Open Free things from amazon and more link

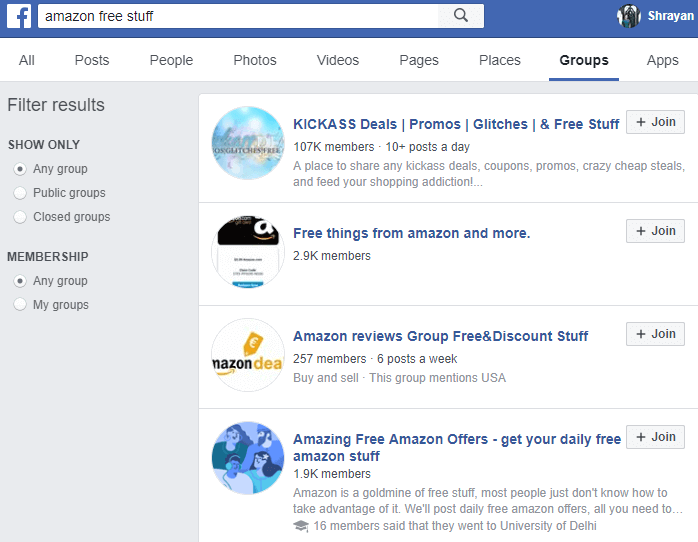click(x=411, y=233)
